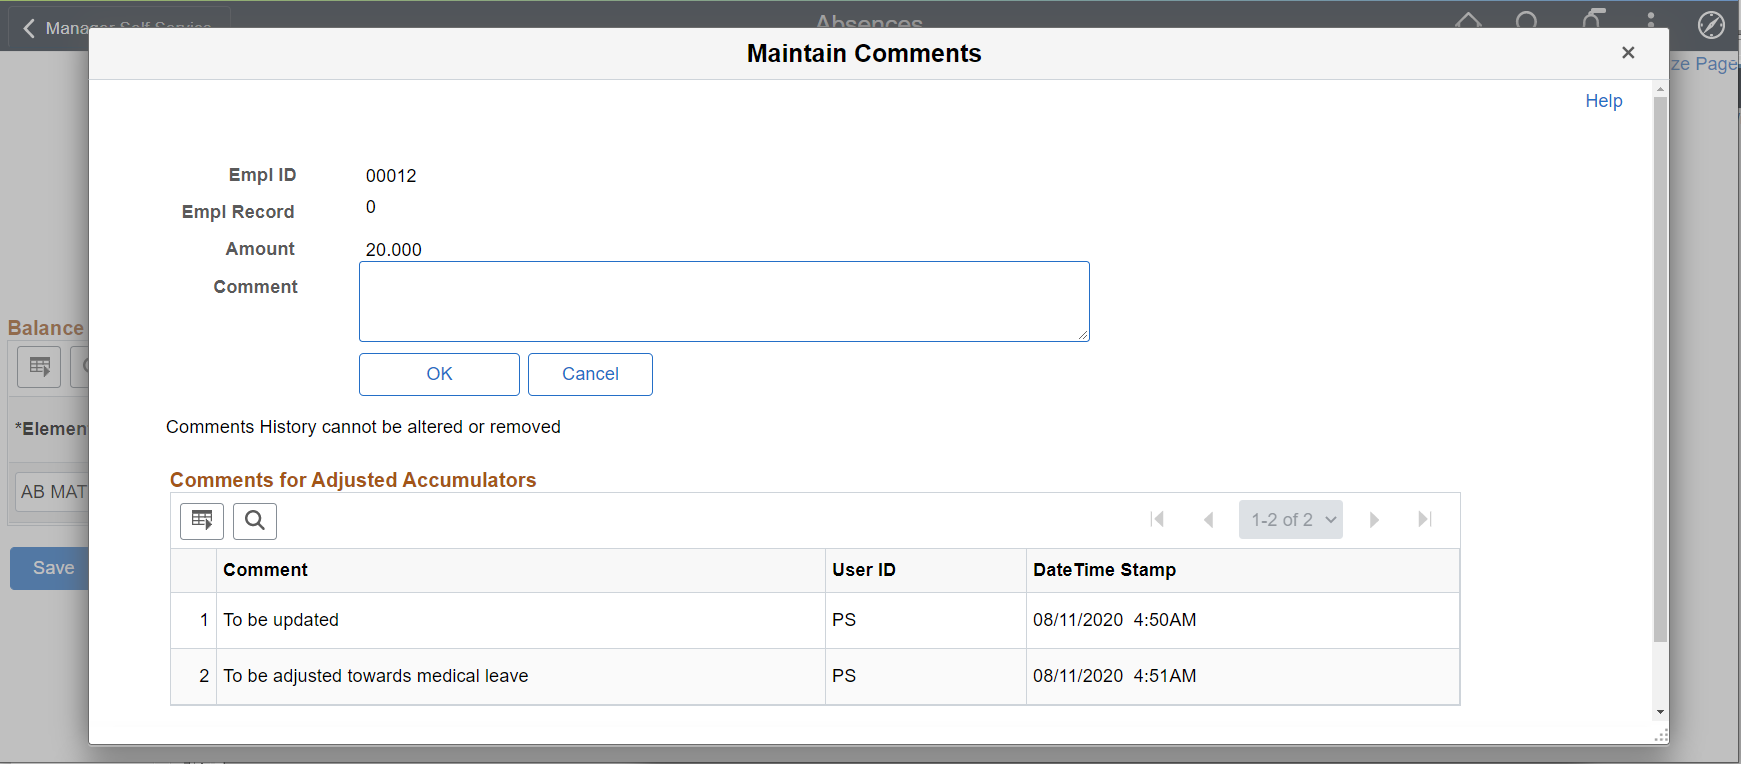Click the Empl Record value 0
Screen dimensions: 1741x764
click(x=371, y=207)
